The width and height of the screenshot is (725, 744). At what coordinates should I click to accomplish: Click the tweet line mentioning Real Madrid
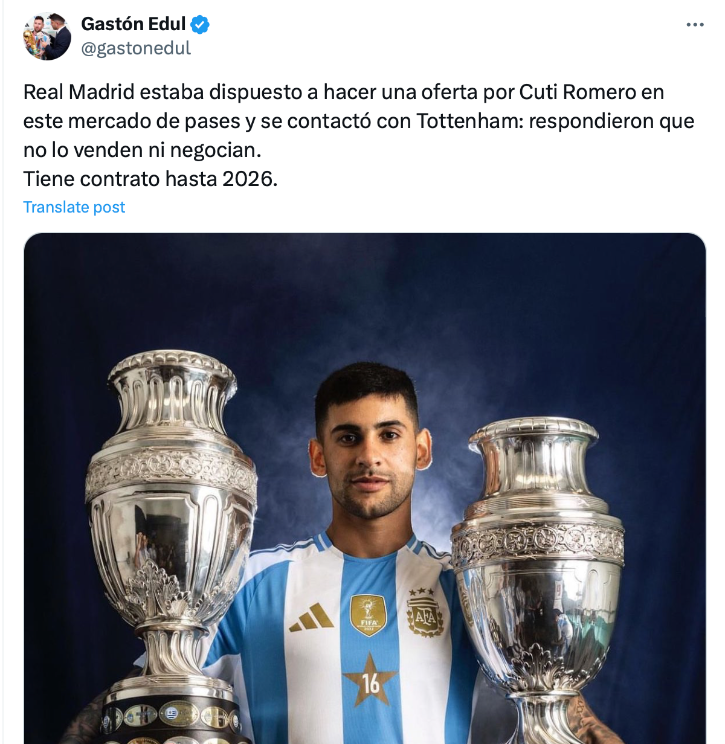(344, 92)
